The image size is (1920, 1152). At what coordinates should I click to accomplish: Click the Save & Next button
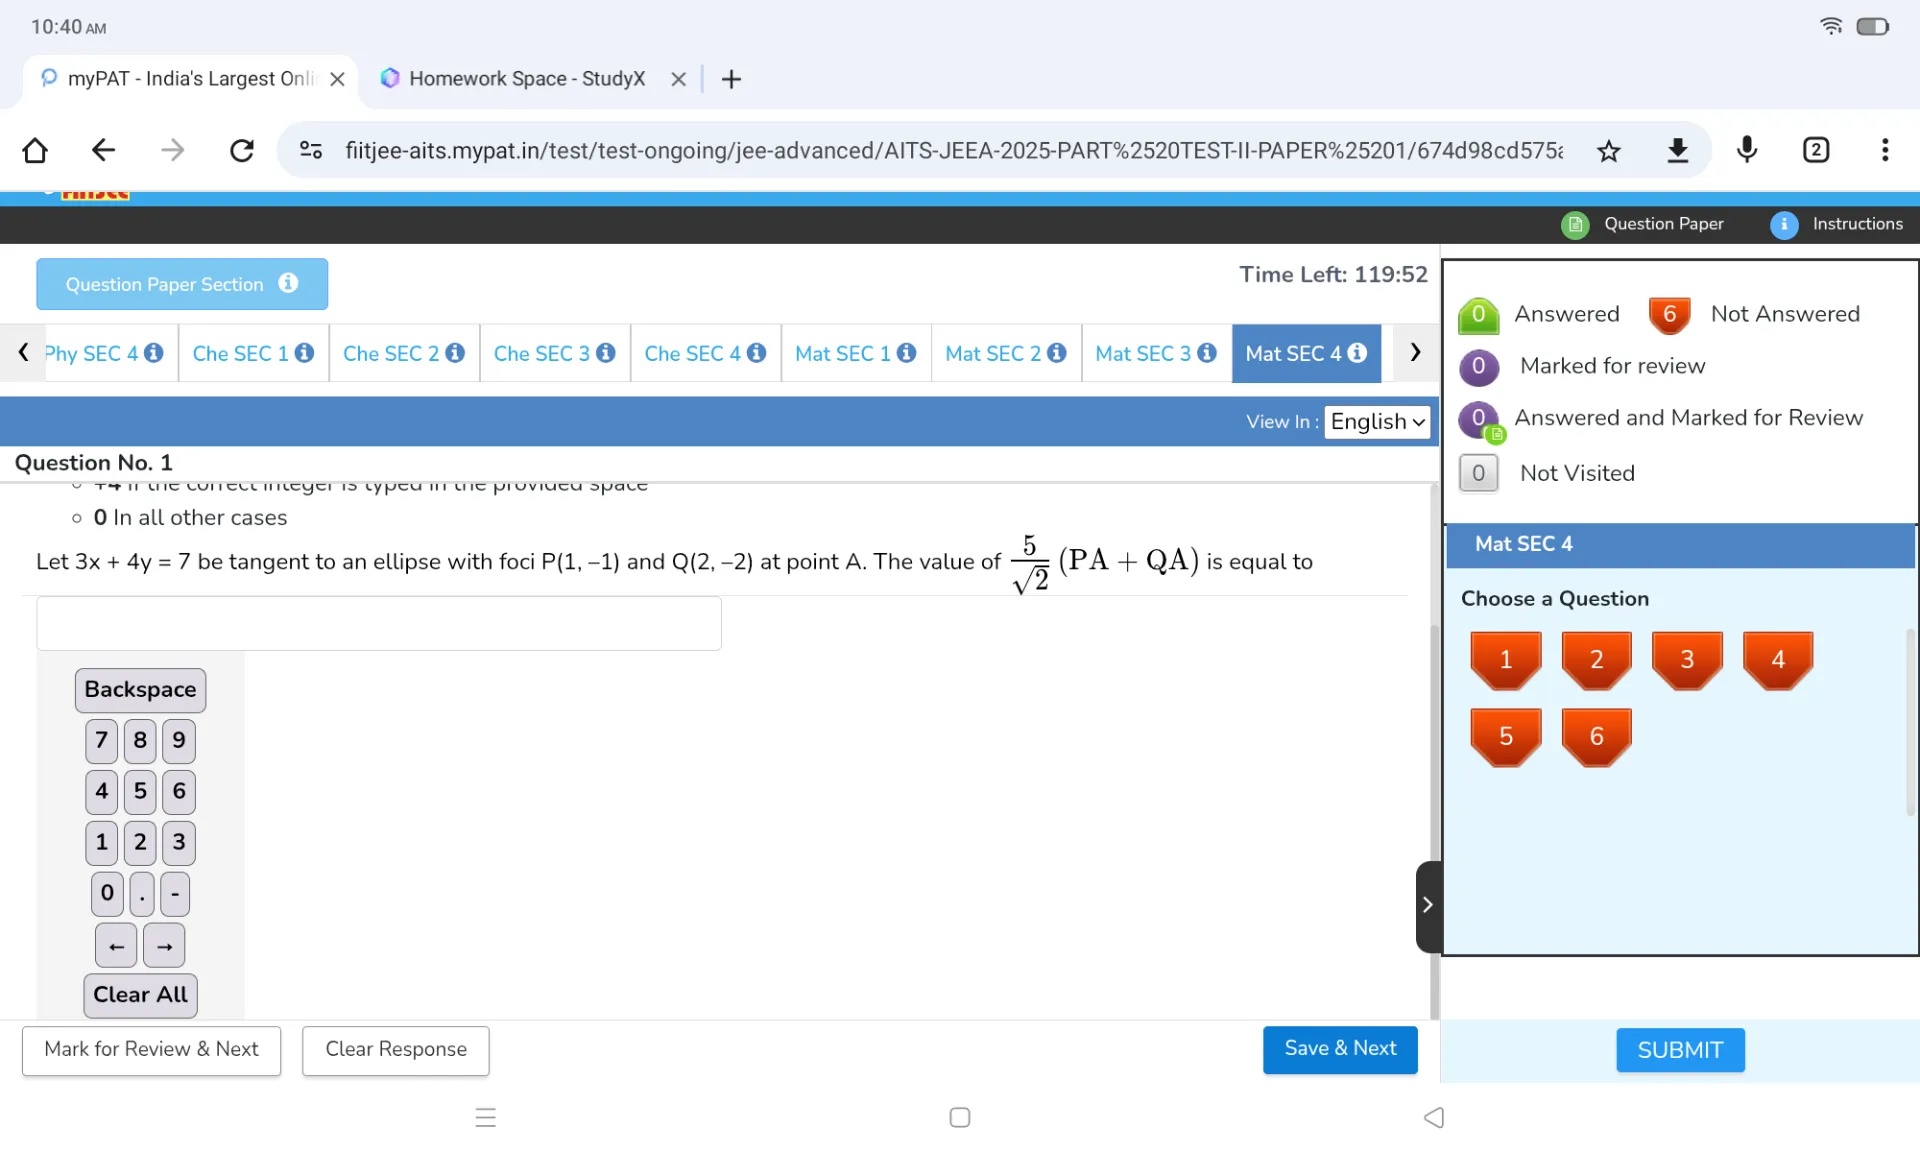click(1339, 1049)
